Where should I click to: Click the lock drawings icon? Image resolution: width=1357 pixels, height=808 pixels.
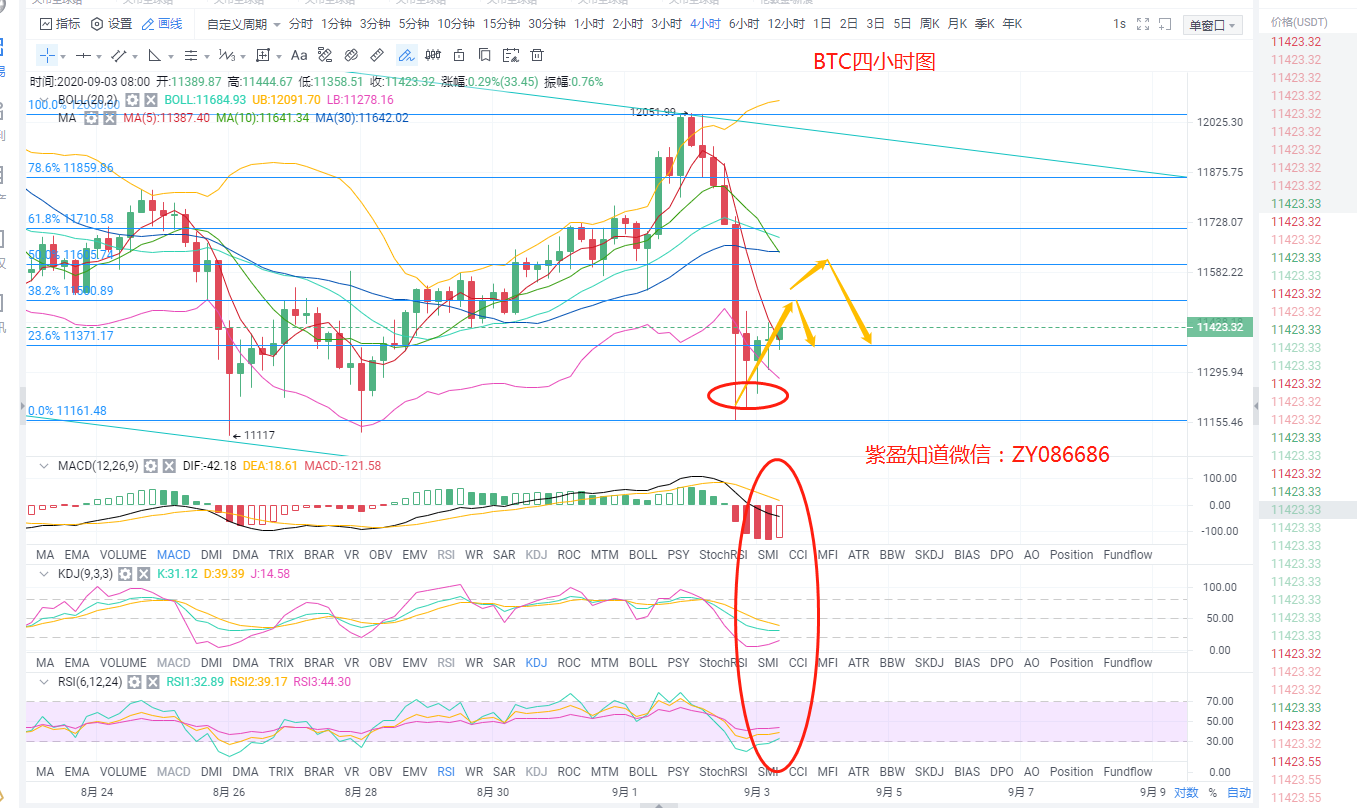(x=459, y=55)
